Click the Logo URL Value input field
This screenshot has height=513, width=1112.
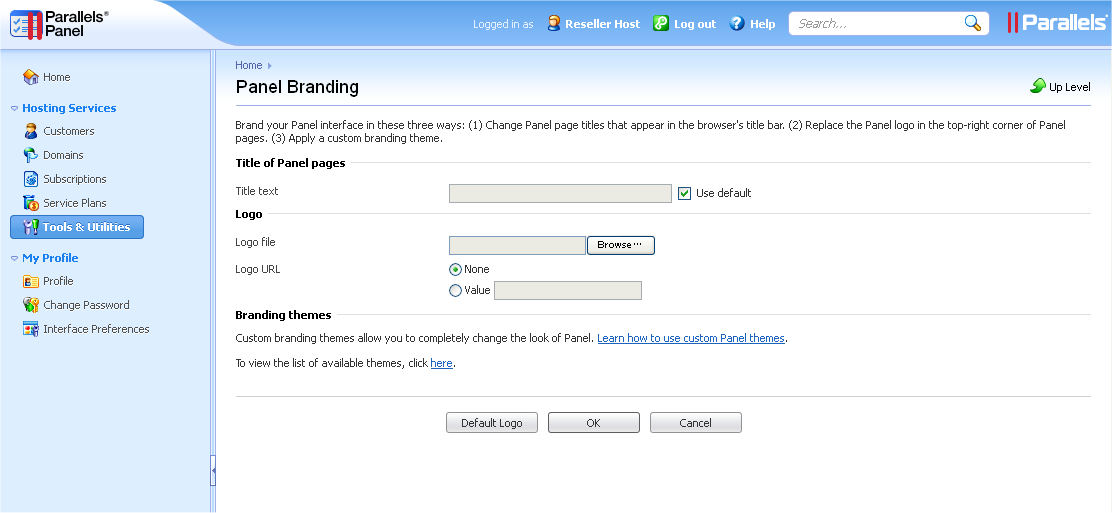point(568,290)
